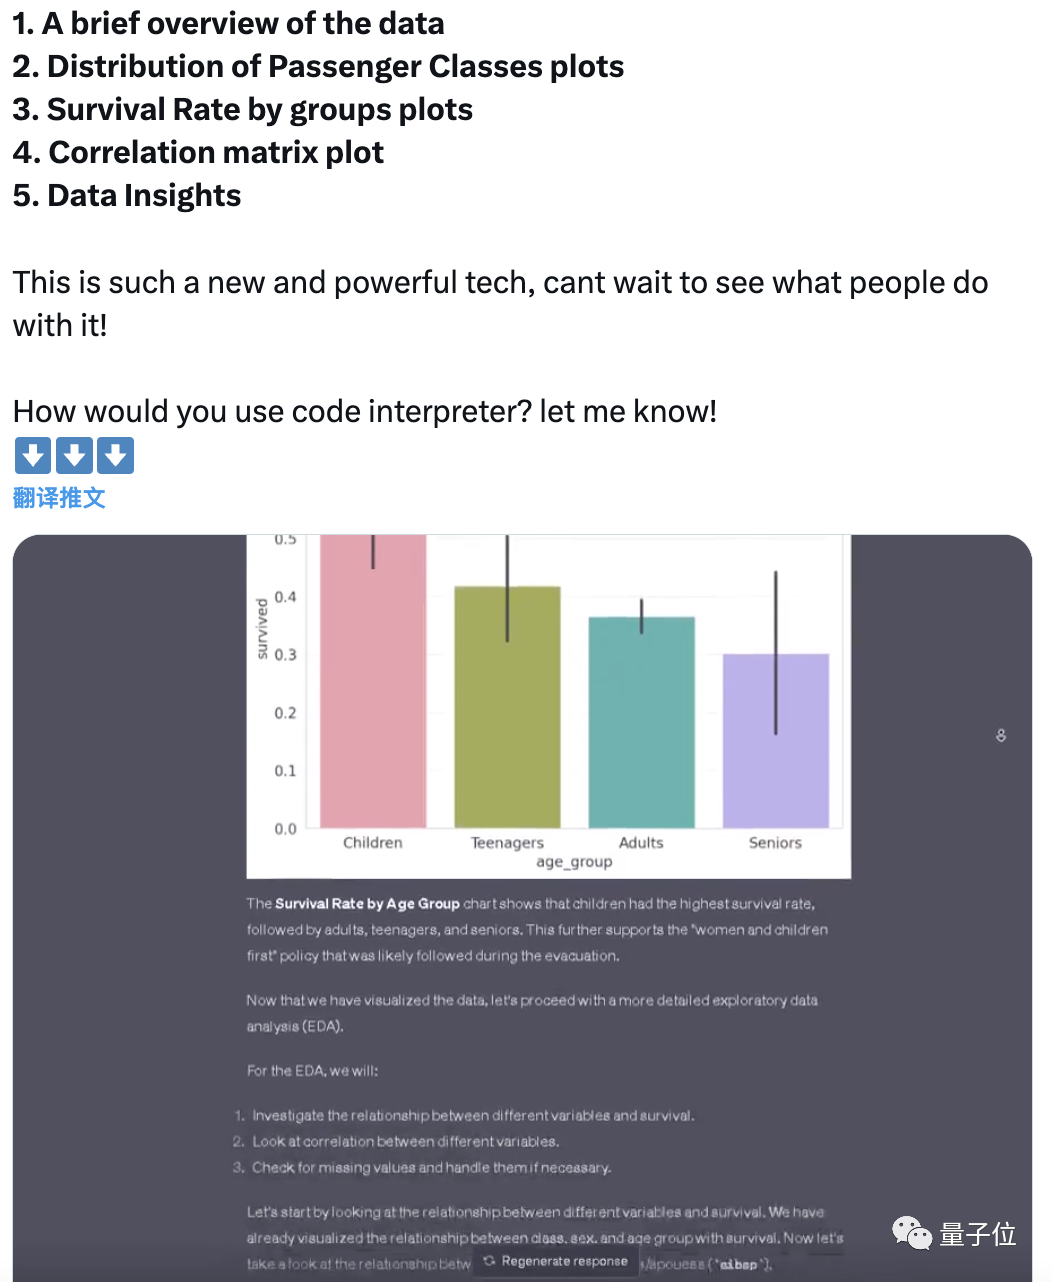Click the refresh icon in Regenerate response
Viewport: 1052px width, 1282px height.
(x=489, y=1261)
